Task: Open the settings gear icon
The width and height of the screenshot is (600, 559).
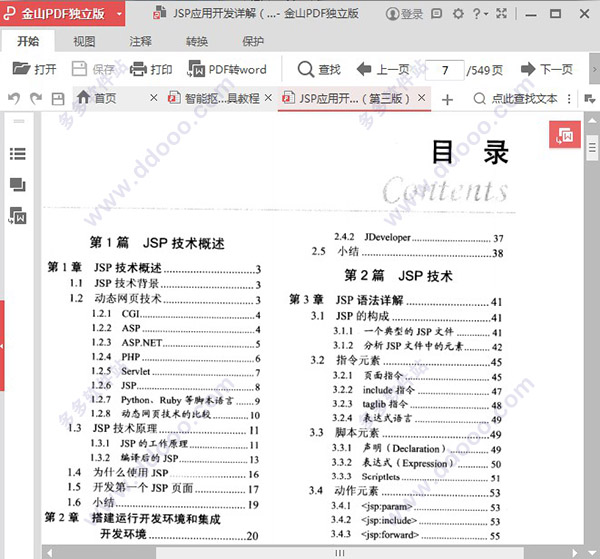Action: click(458, 14)
